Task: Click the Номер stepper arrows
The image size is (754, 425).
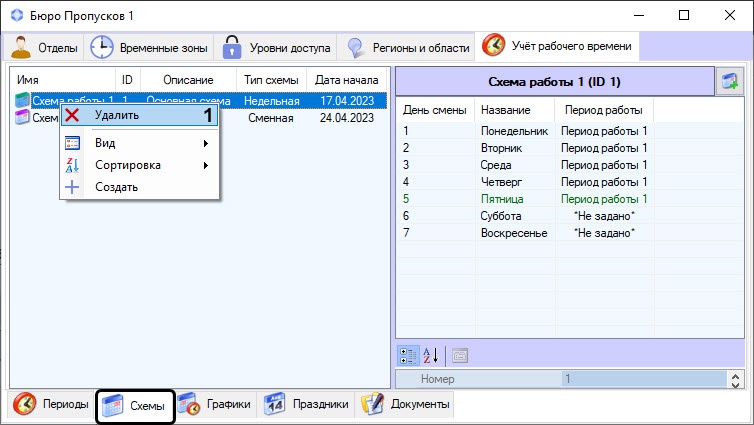Action: pos(736,380)
